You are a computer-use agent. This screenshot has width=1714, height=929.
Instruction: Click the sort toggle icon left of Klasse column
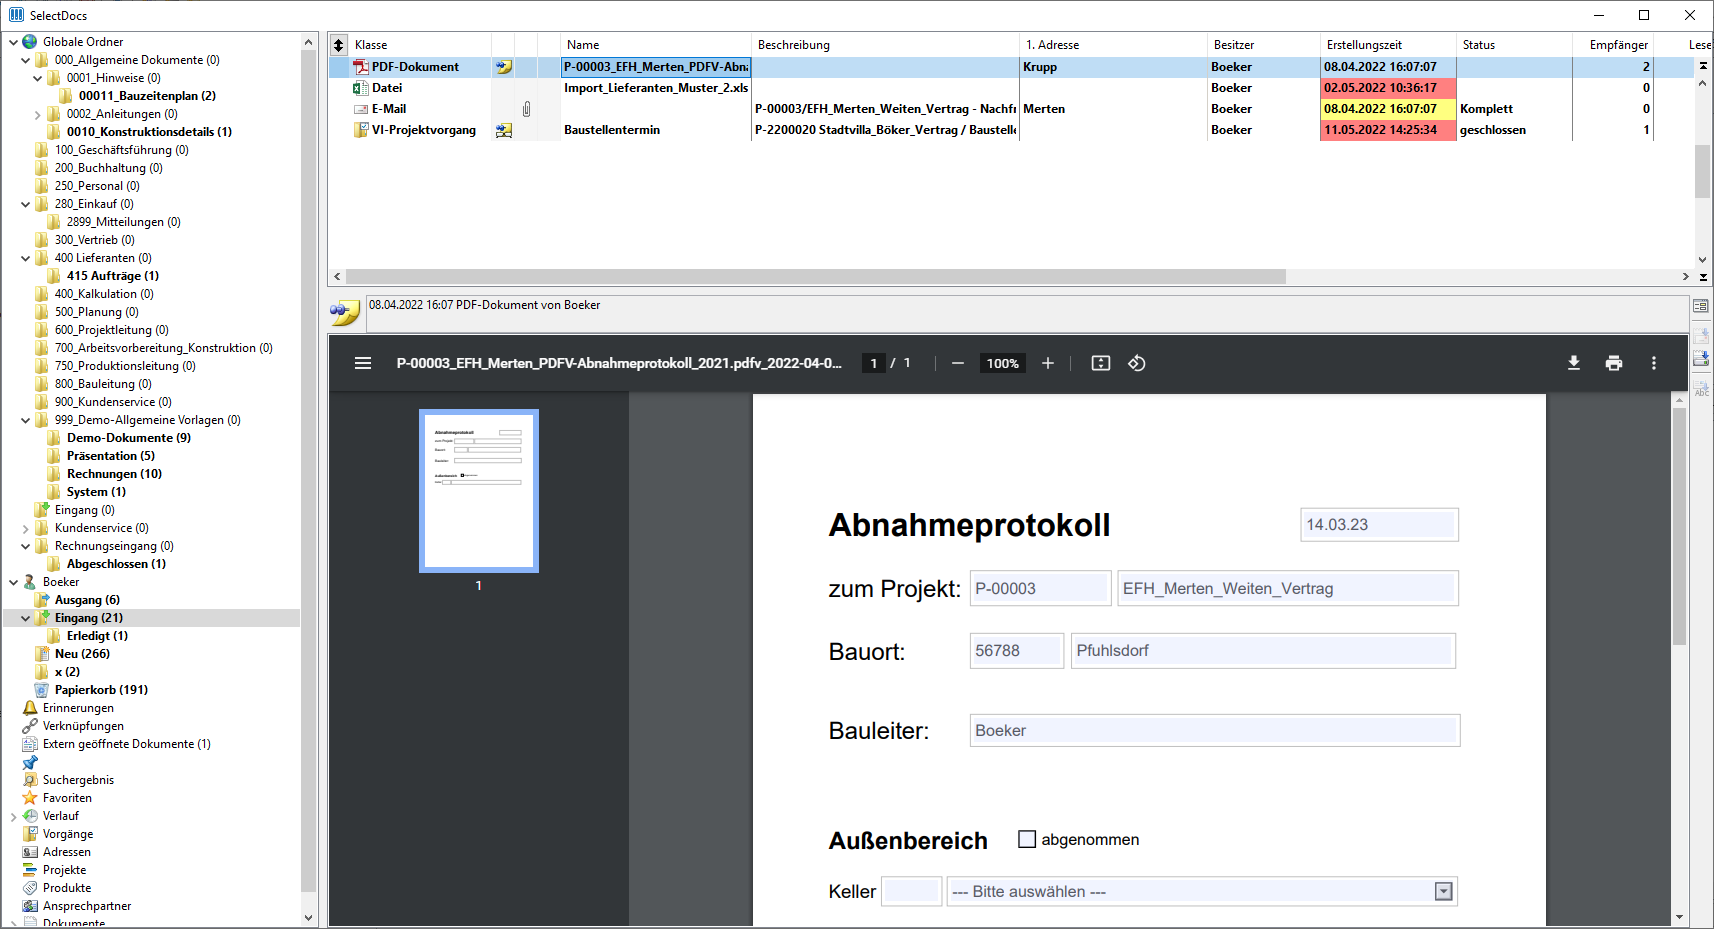(339, 45)
